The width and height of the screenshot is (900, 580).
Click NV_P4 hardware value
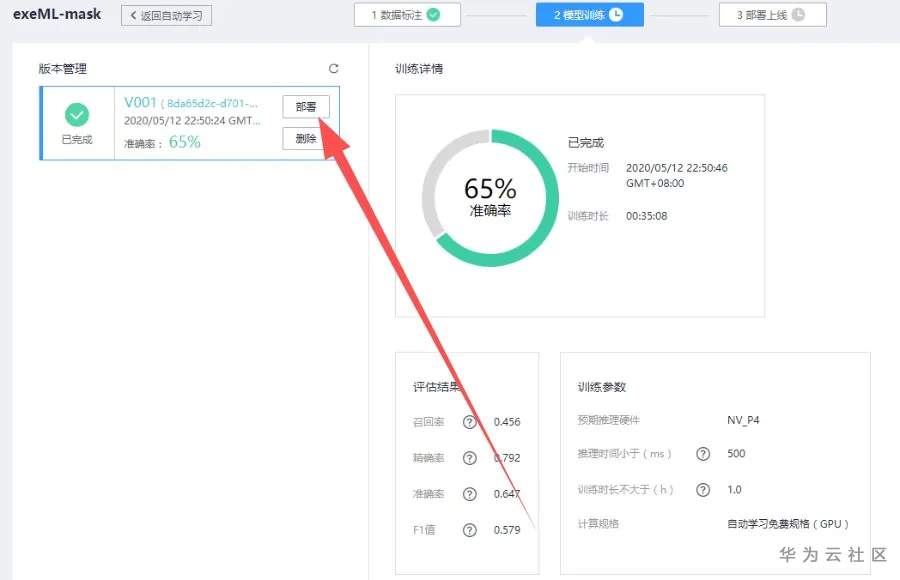coord(743,420)
